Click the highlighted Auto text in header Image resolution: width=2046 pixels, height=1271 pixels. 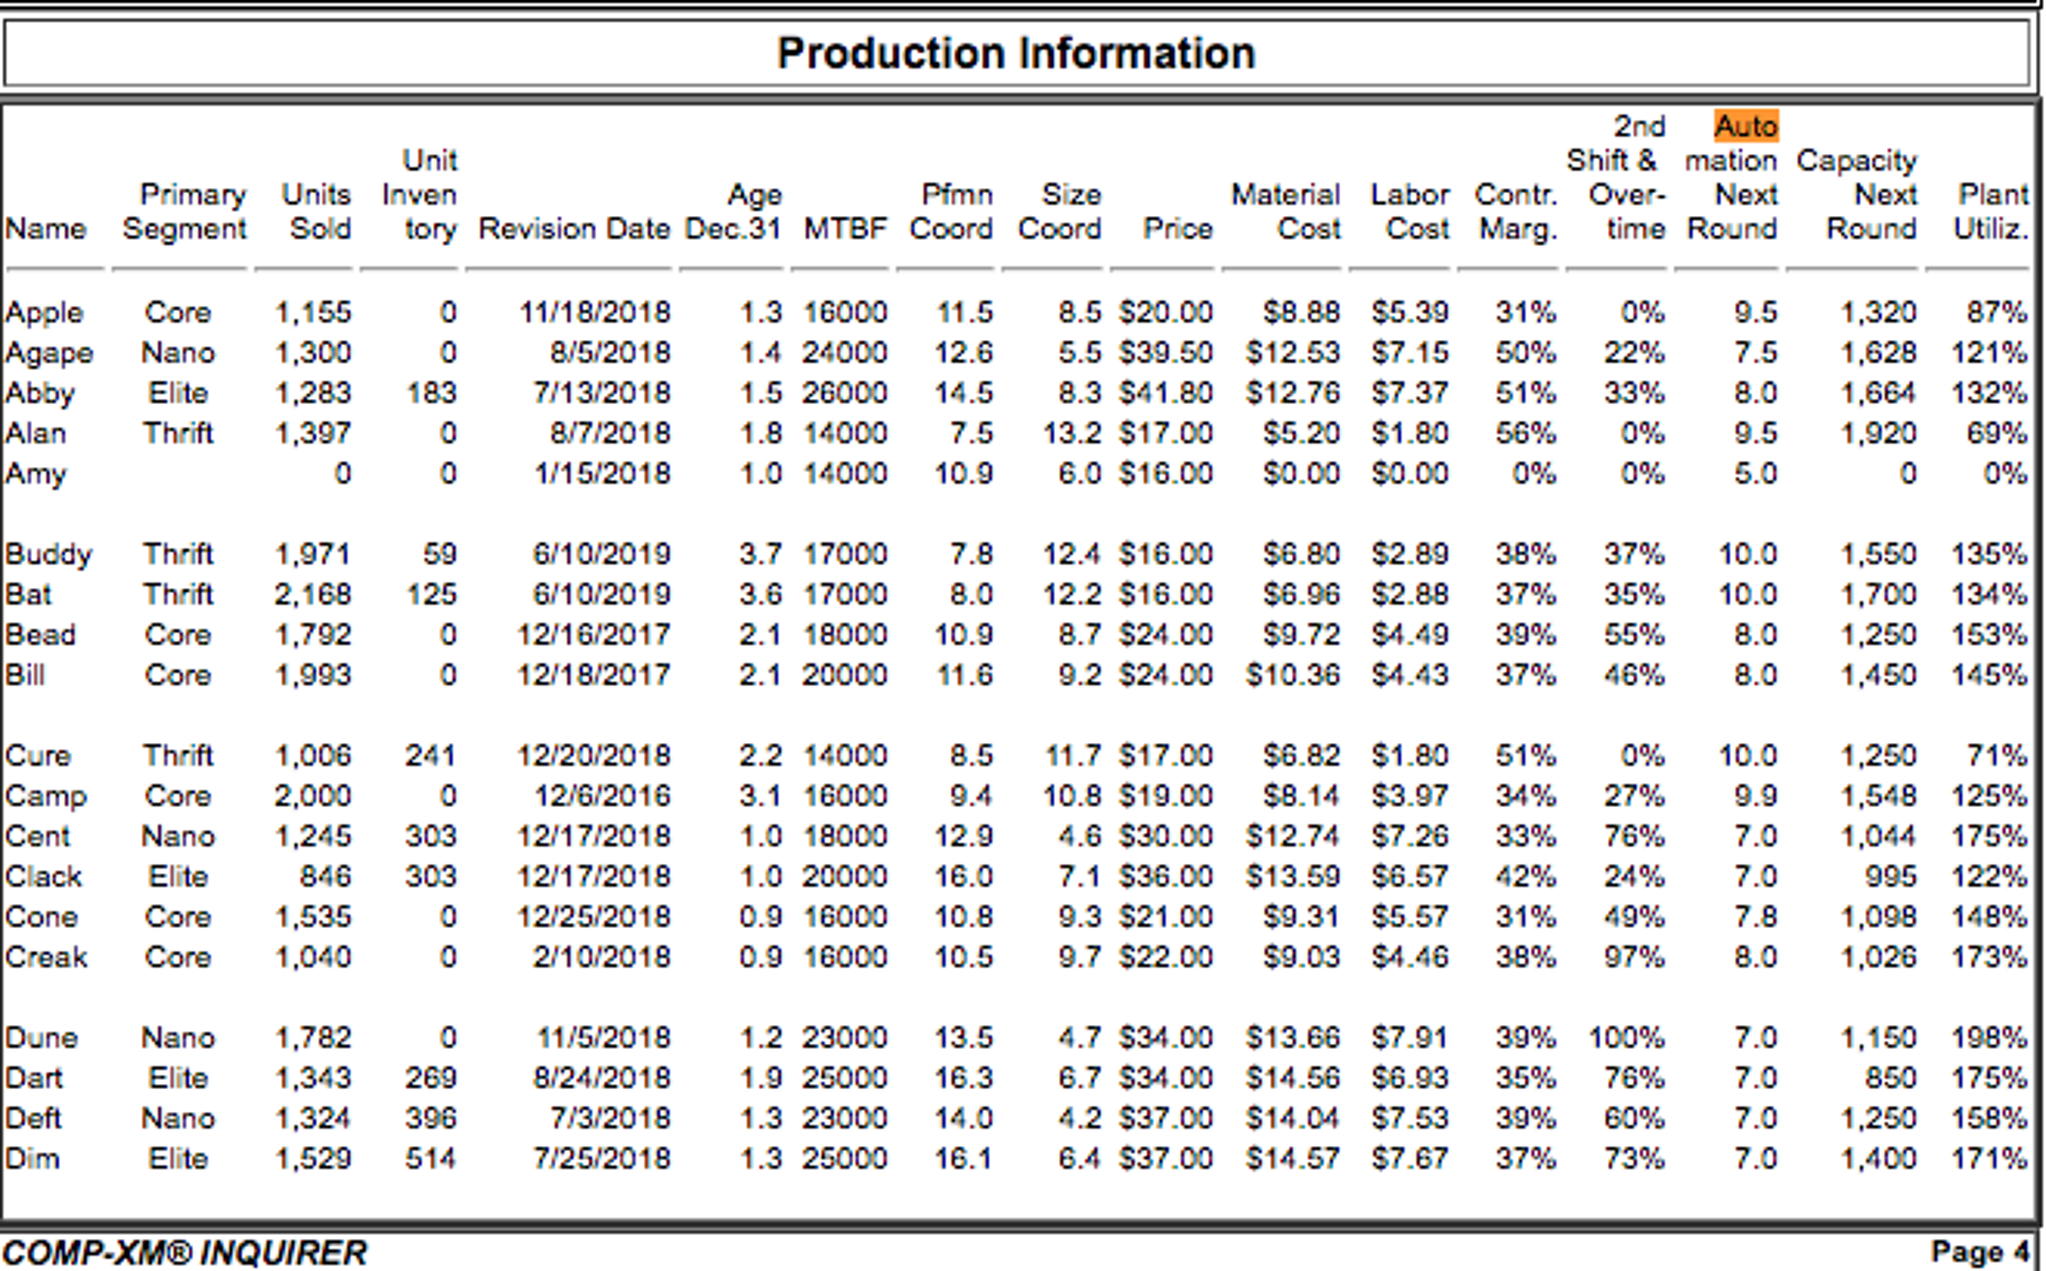pos(1745,126)
